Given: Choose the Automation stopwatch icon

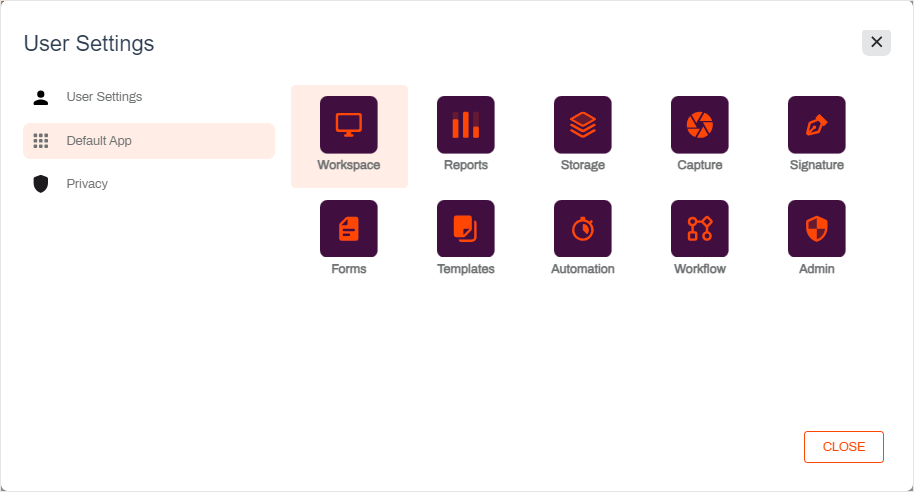Looking at the screenshot, I should tap(583, 229).
